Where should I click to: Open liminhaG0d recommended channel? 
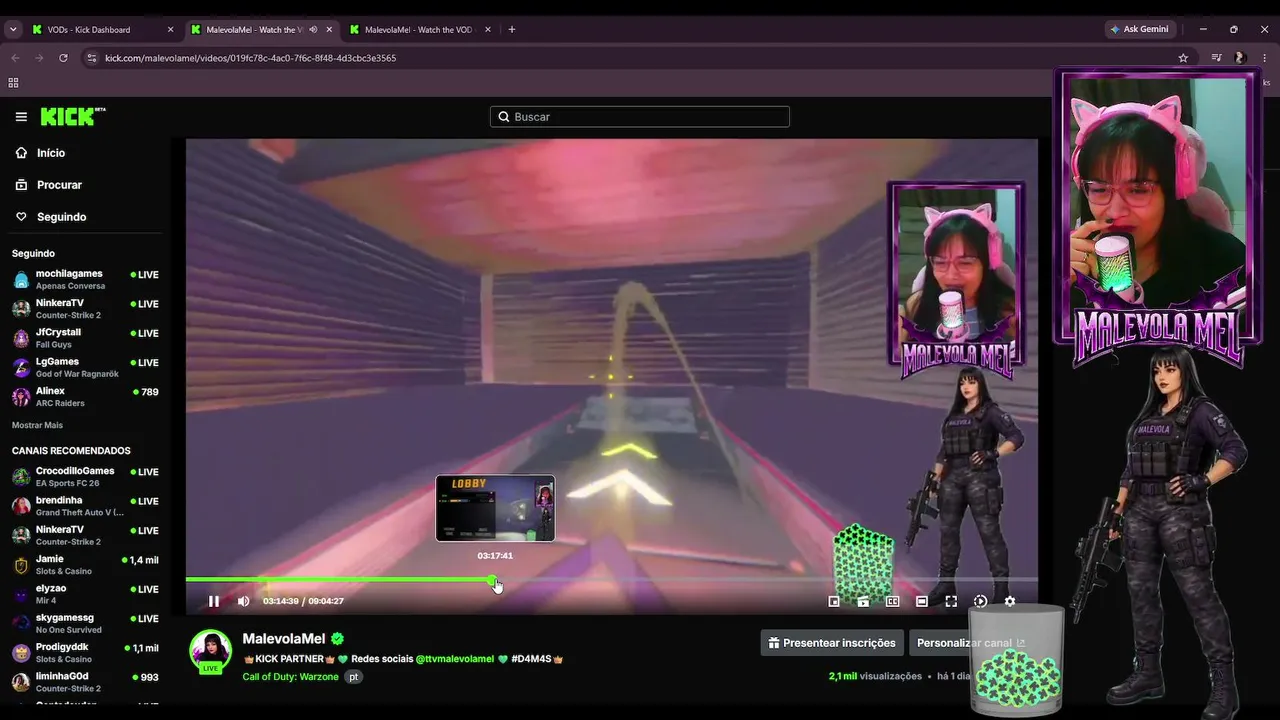(x=85, y=682)
